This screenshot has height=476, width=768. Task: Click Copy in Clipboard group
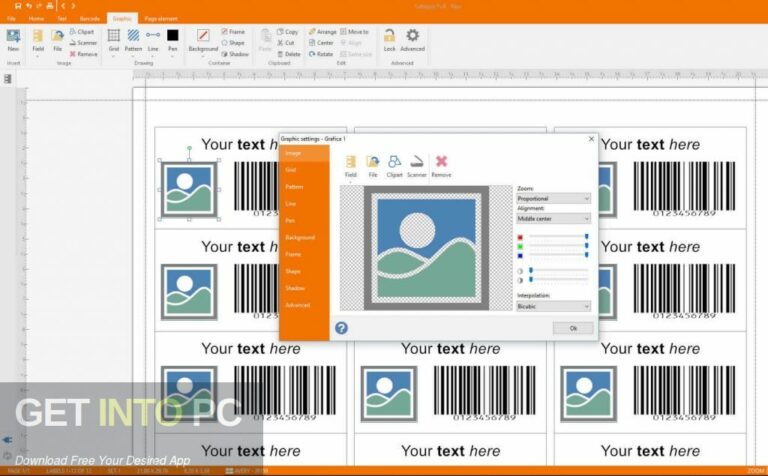click(x=288, y=32)
